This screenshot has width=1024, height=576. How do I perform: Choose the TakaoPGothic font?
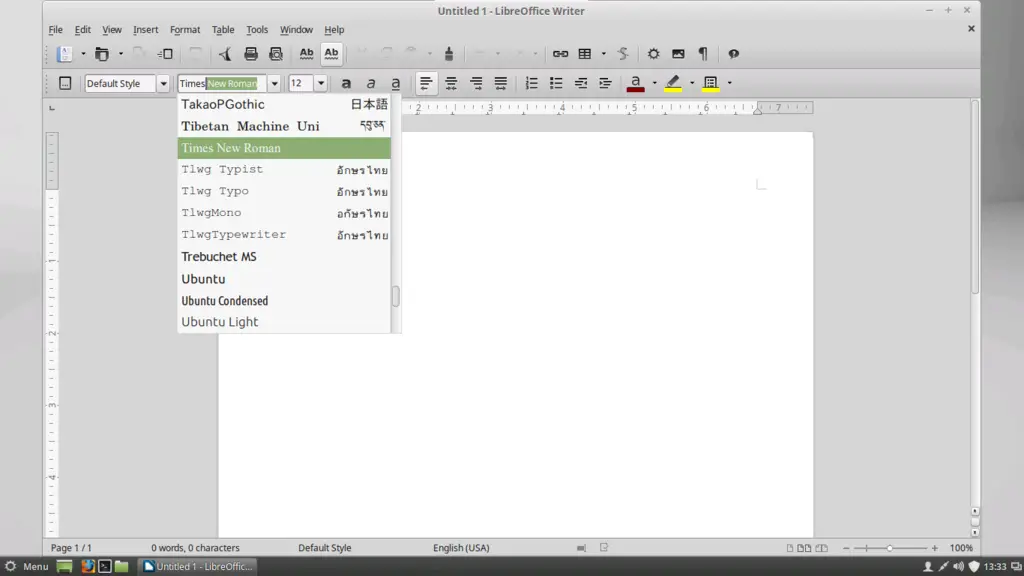284,104
